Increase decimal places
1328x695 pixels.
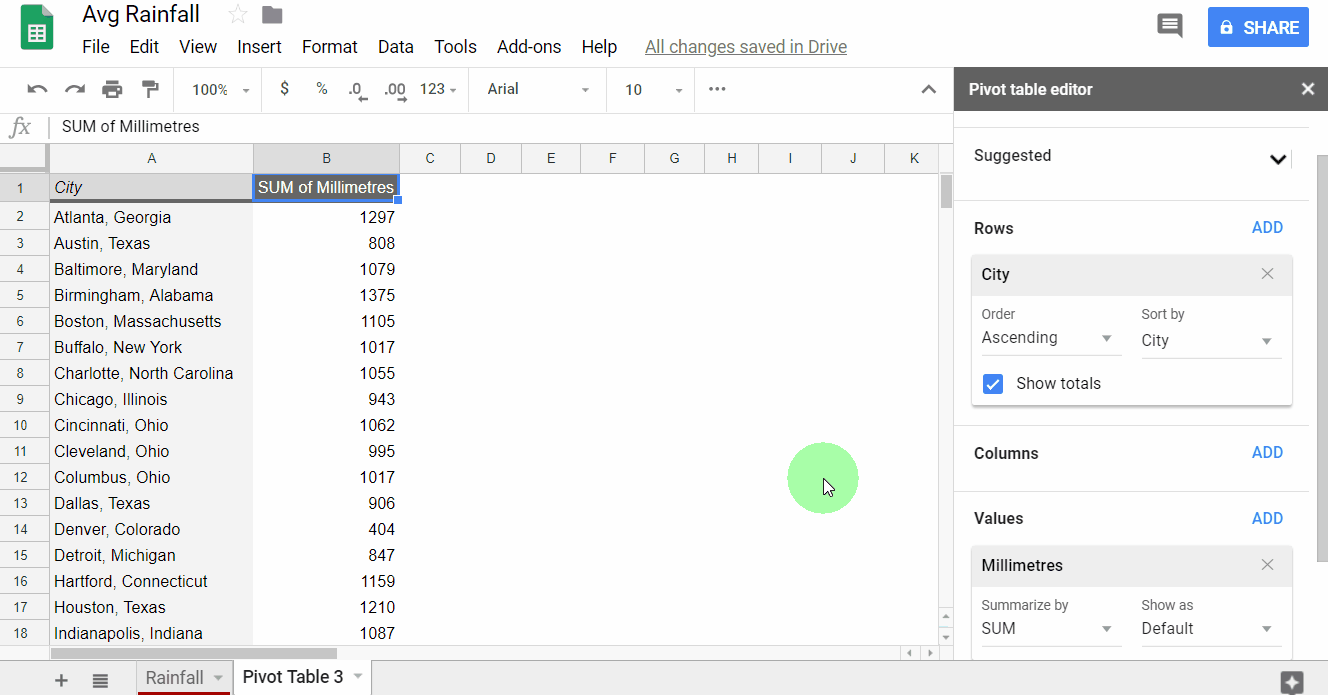[395, 90]
